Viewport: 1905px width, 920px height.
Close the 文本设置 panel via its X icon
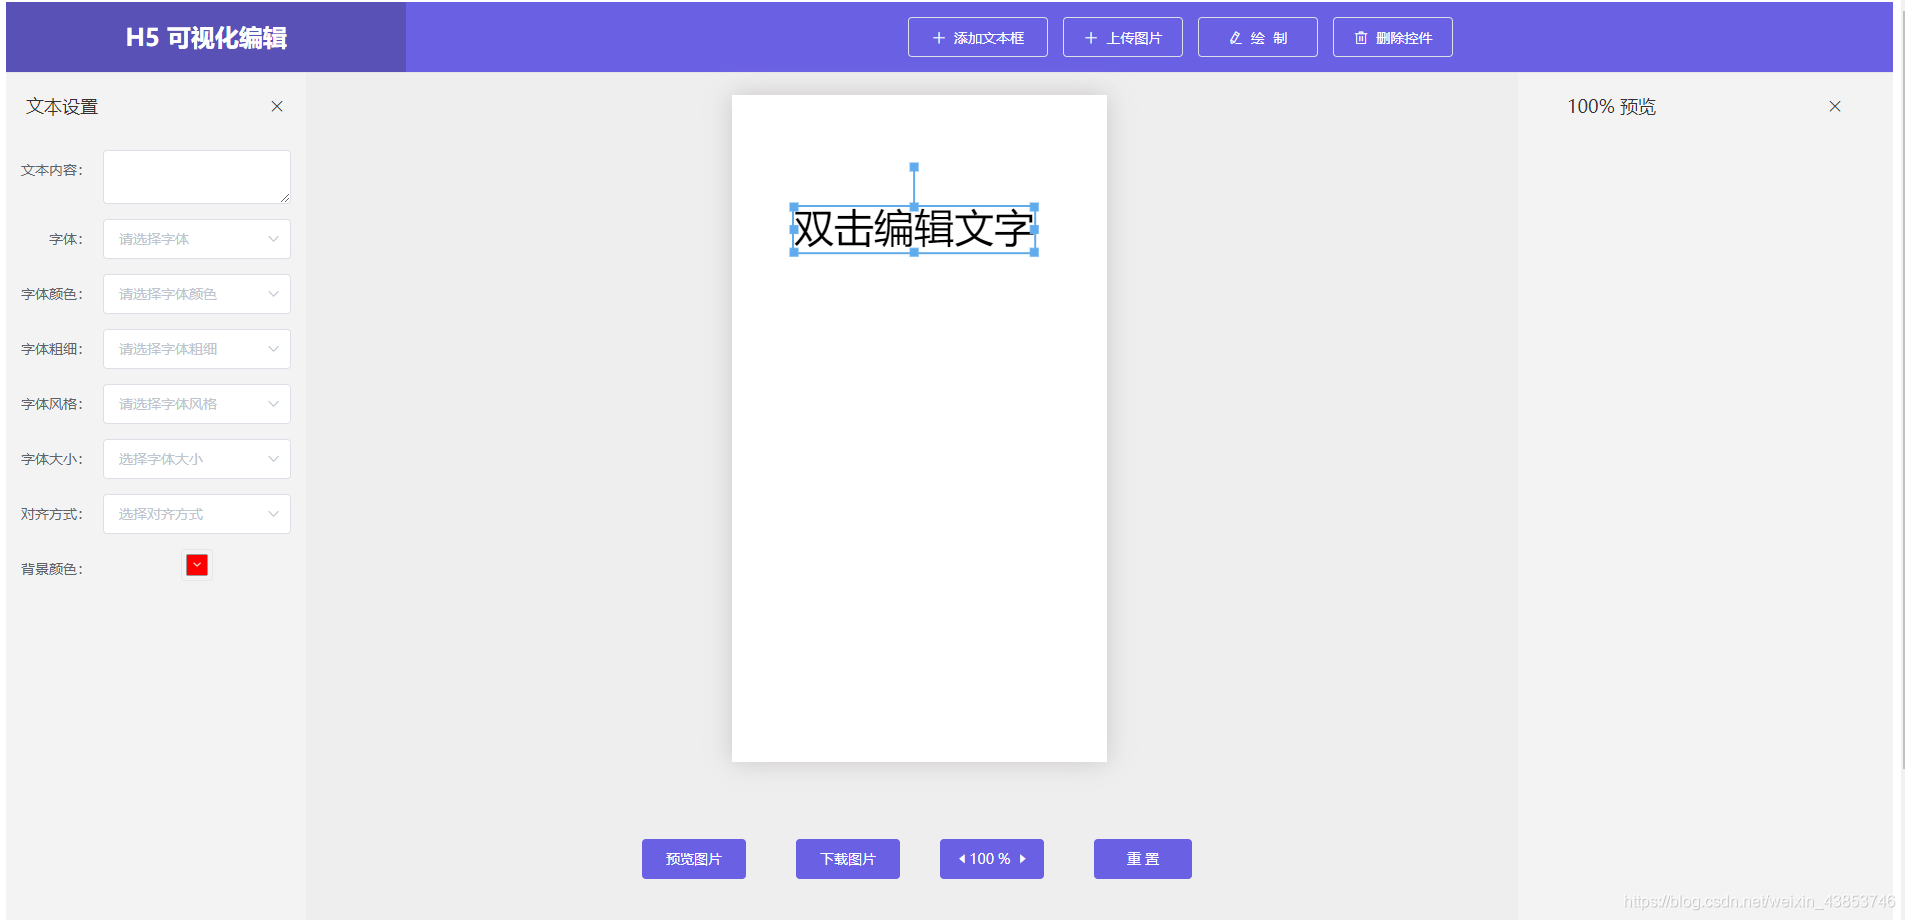tap(277, 106)
